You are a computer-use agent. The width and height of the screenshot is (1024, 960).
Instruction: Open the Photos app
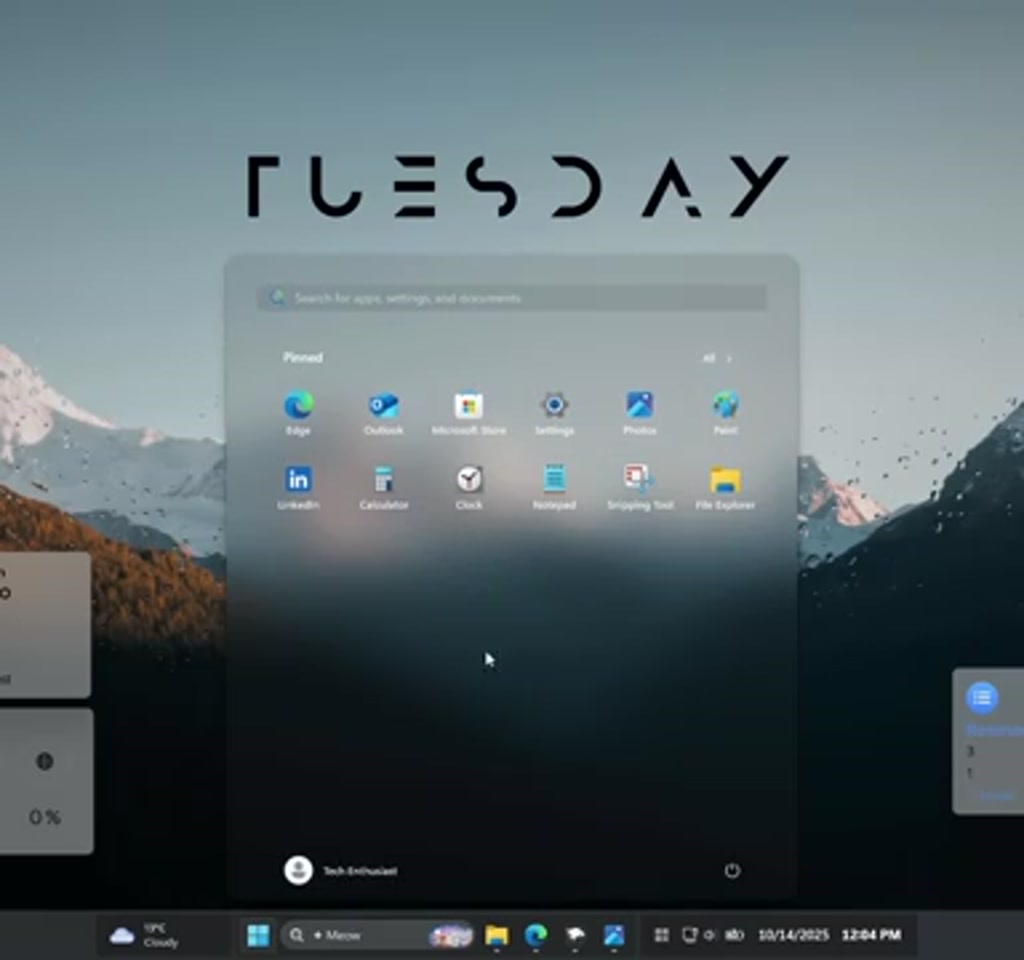pyautogui.click(x=638, y=406)
